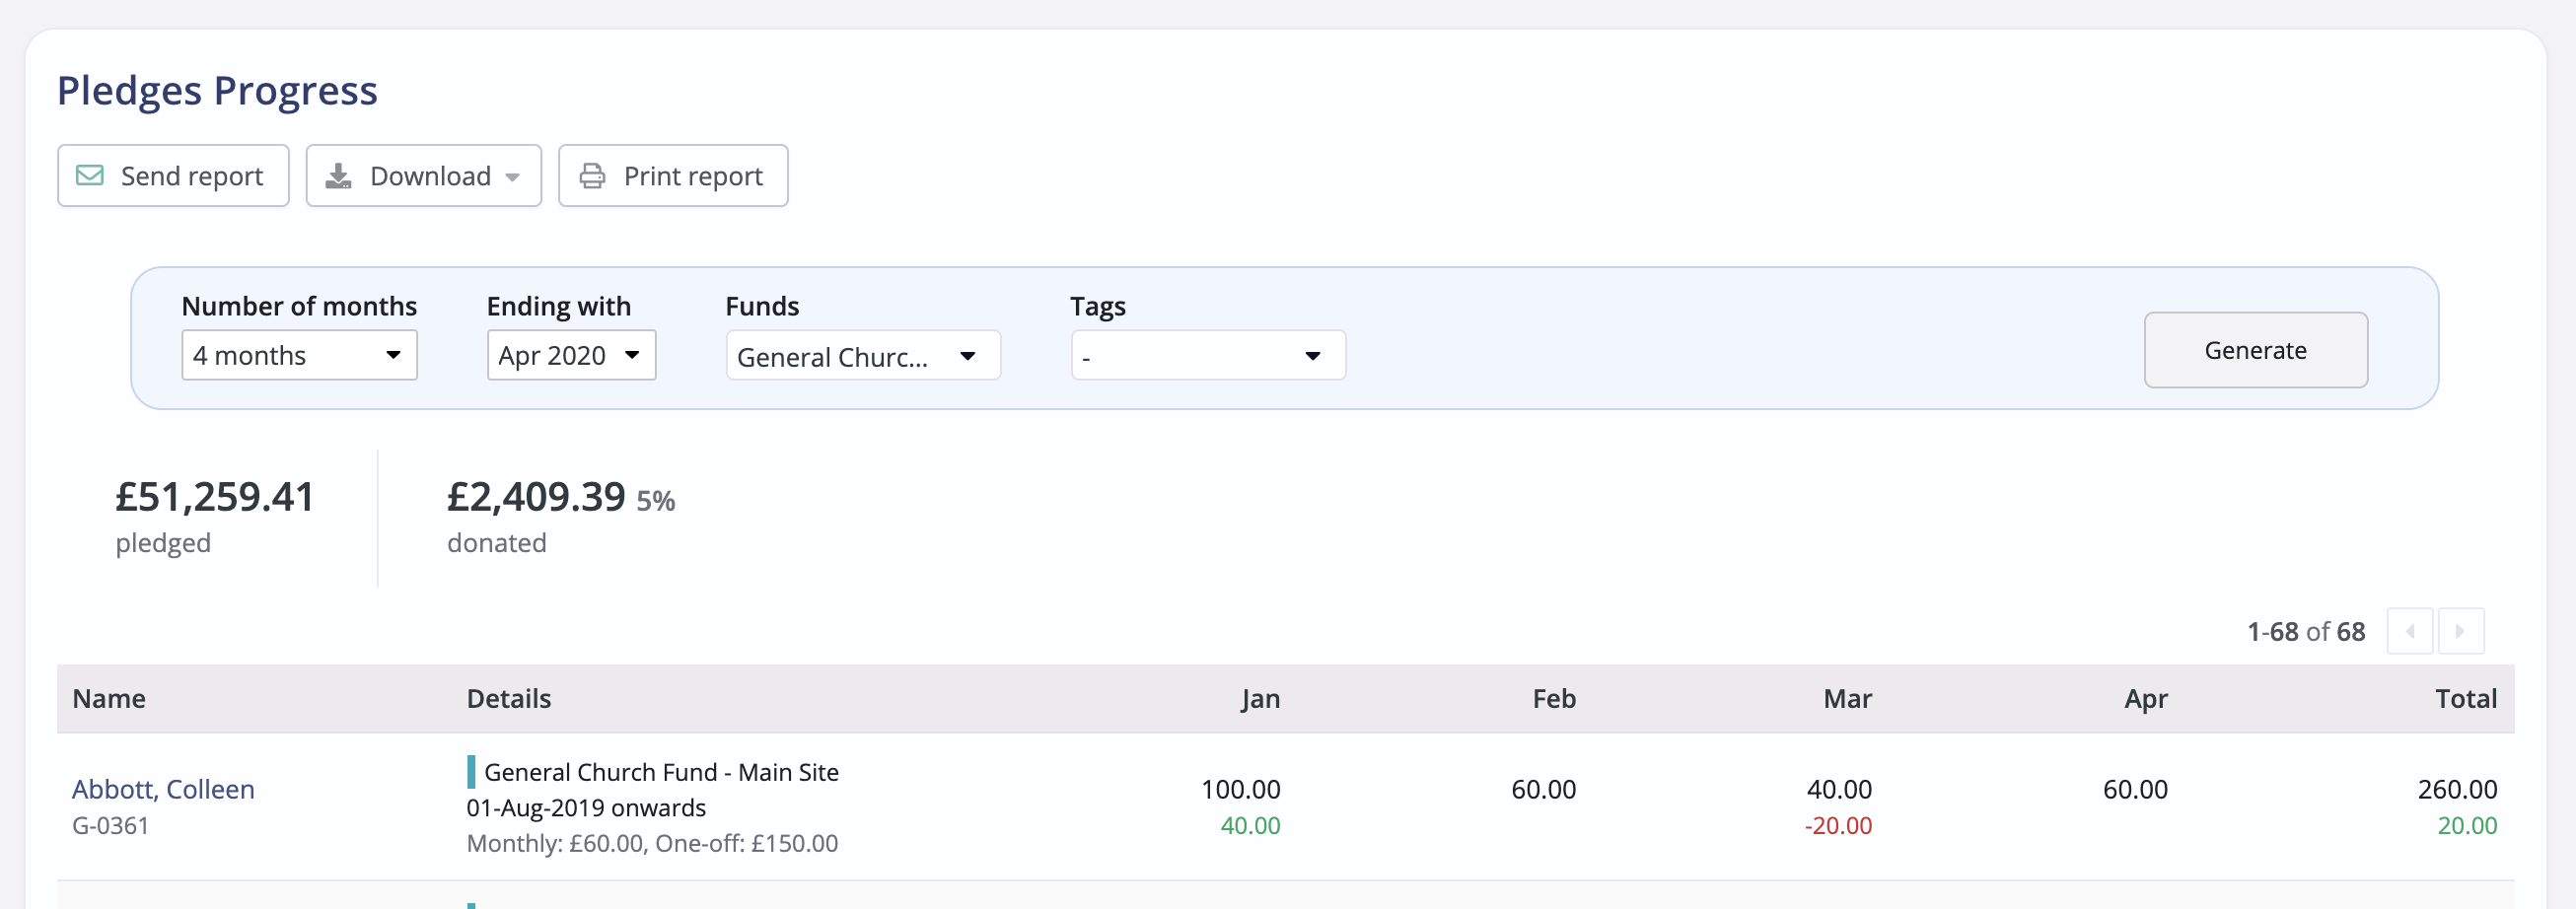Expand the Tags dropdown
Image resolution: width=2576 pixels, height=909 pixels.
(1207, 354)
